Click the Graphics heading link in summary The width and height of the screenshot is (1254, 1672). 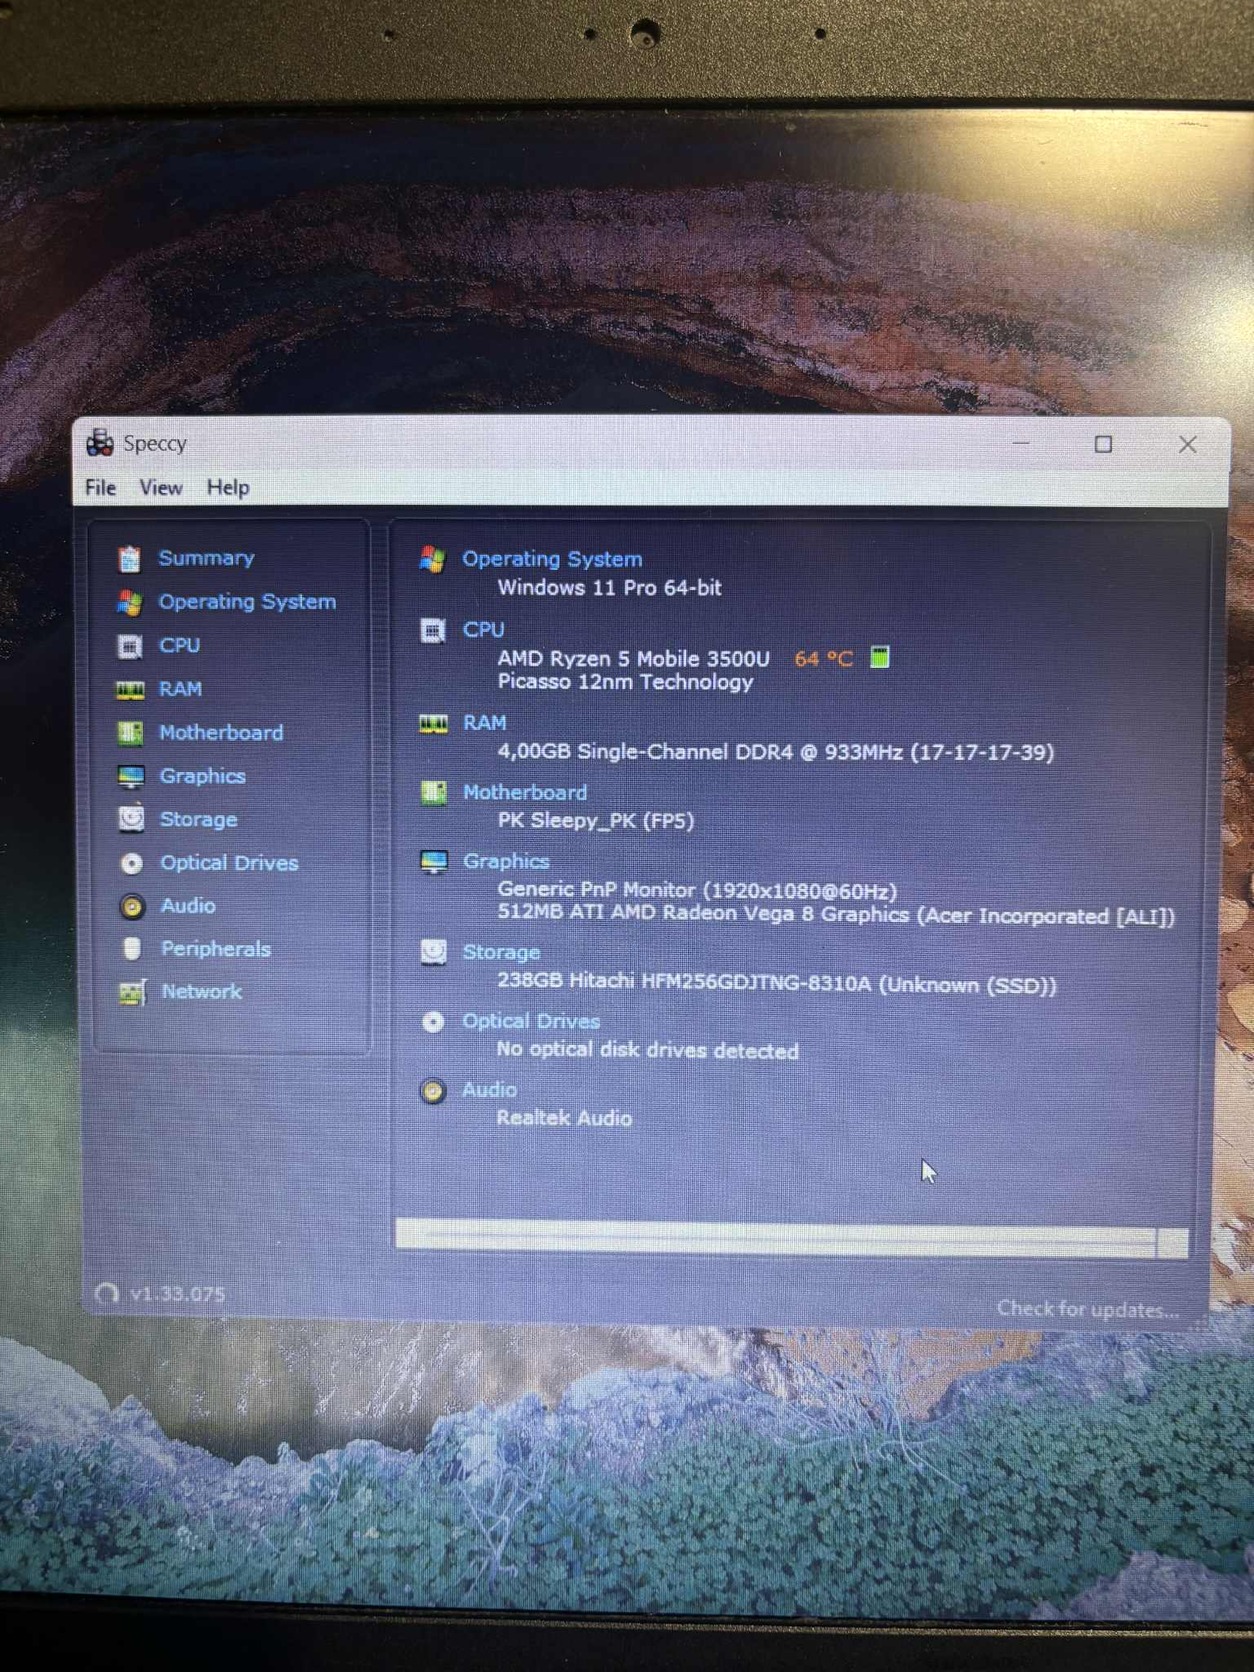click(506, 861)
